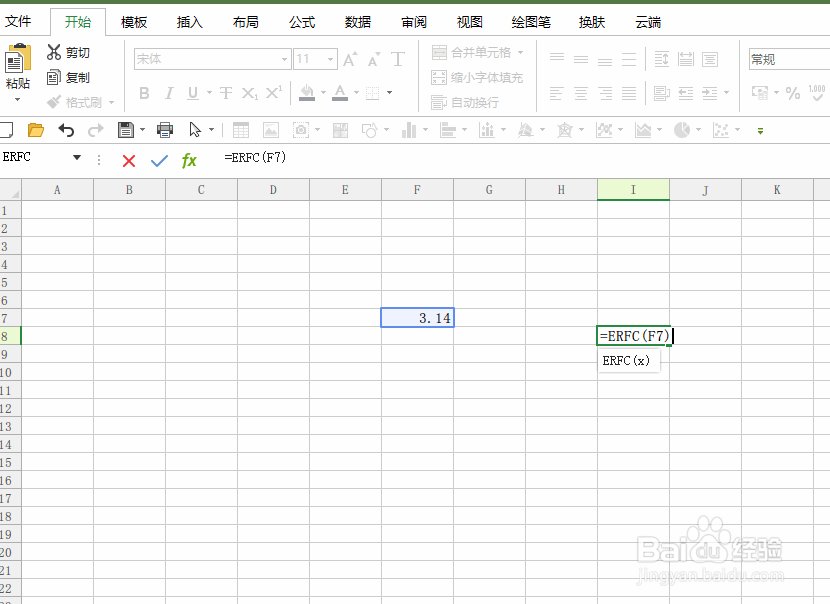
Task: Click the screenshot camera icon
Action: pyautogui.click(x=301, y=130)
